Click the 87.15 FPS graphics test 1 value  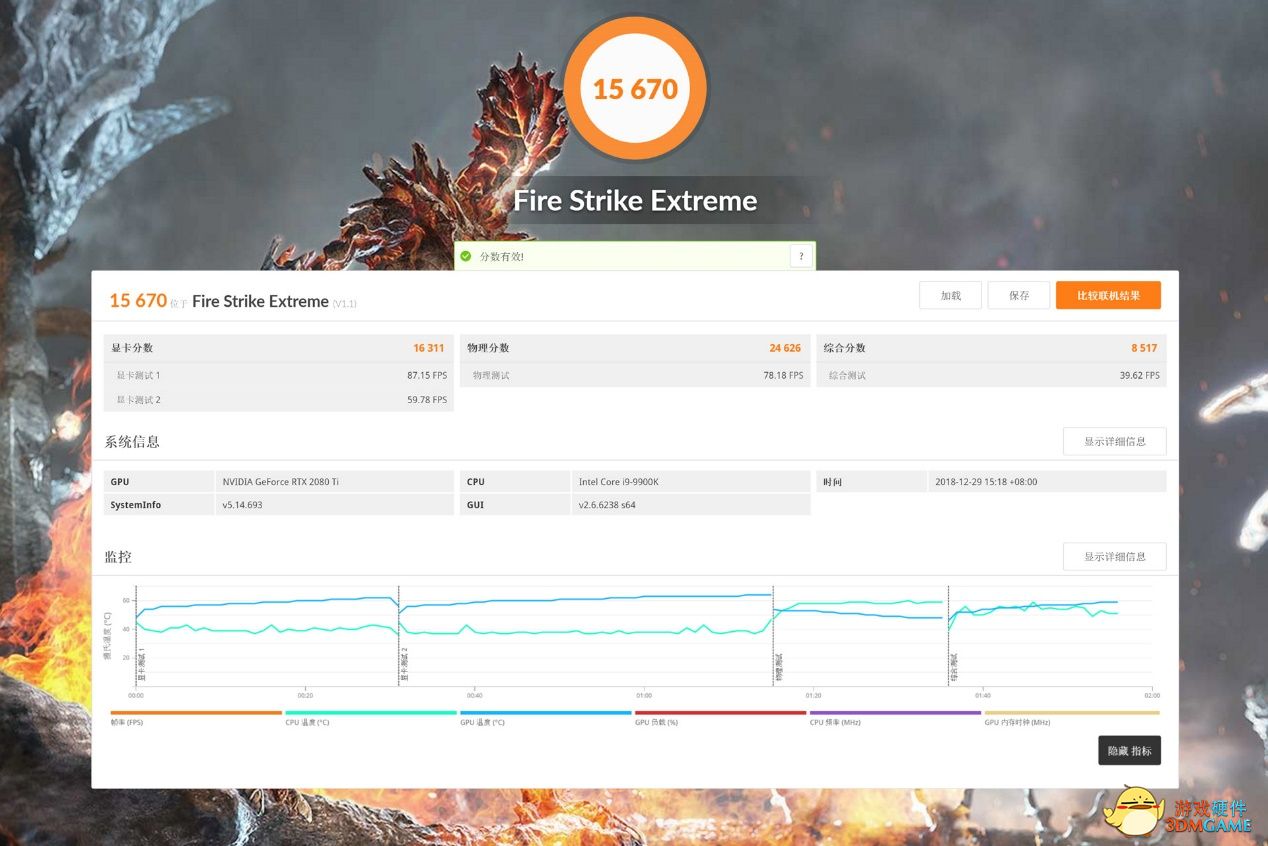tap(427, 375)
